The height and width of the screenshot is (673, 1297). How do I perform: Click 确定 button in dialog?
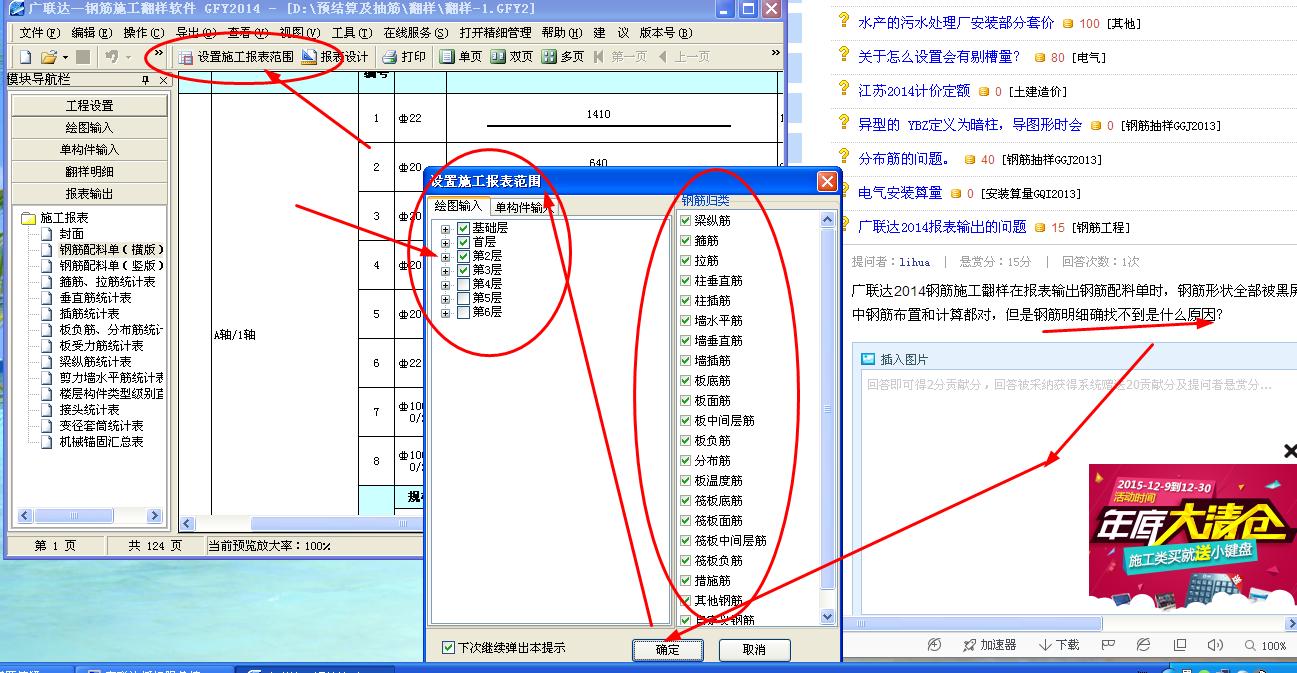(668, 649)
